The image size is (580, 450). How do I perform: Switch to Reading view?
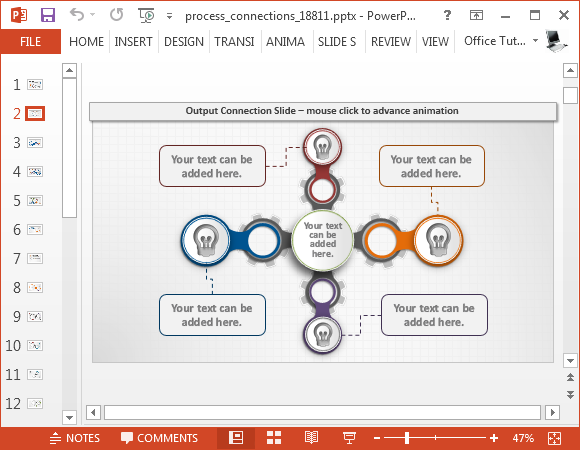coord(311,438)
